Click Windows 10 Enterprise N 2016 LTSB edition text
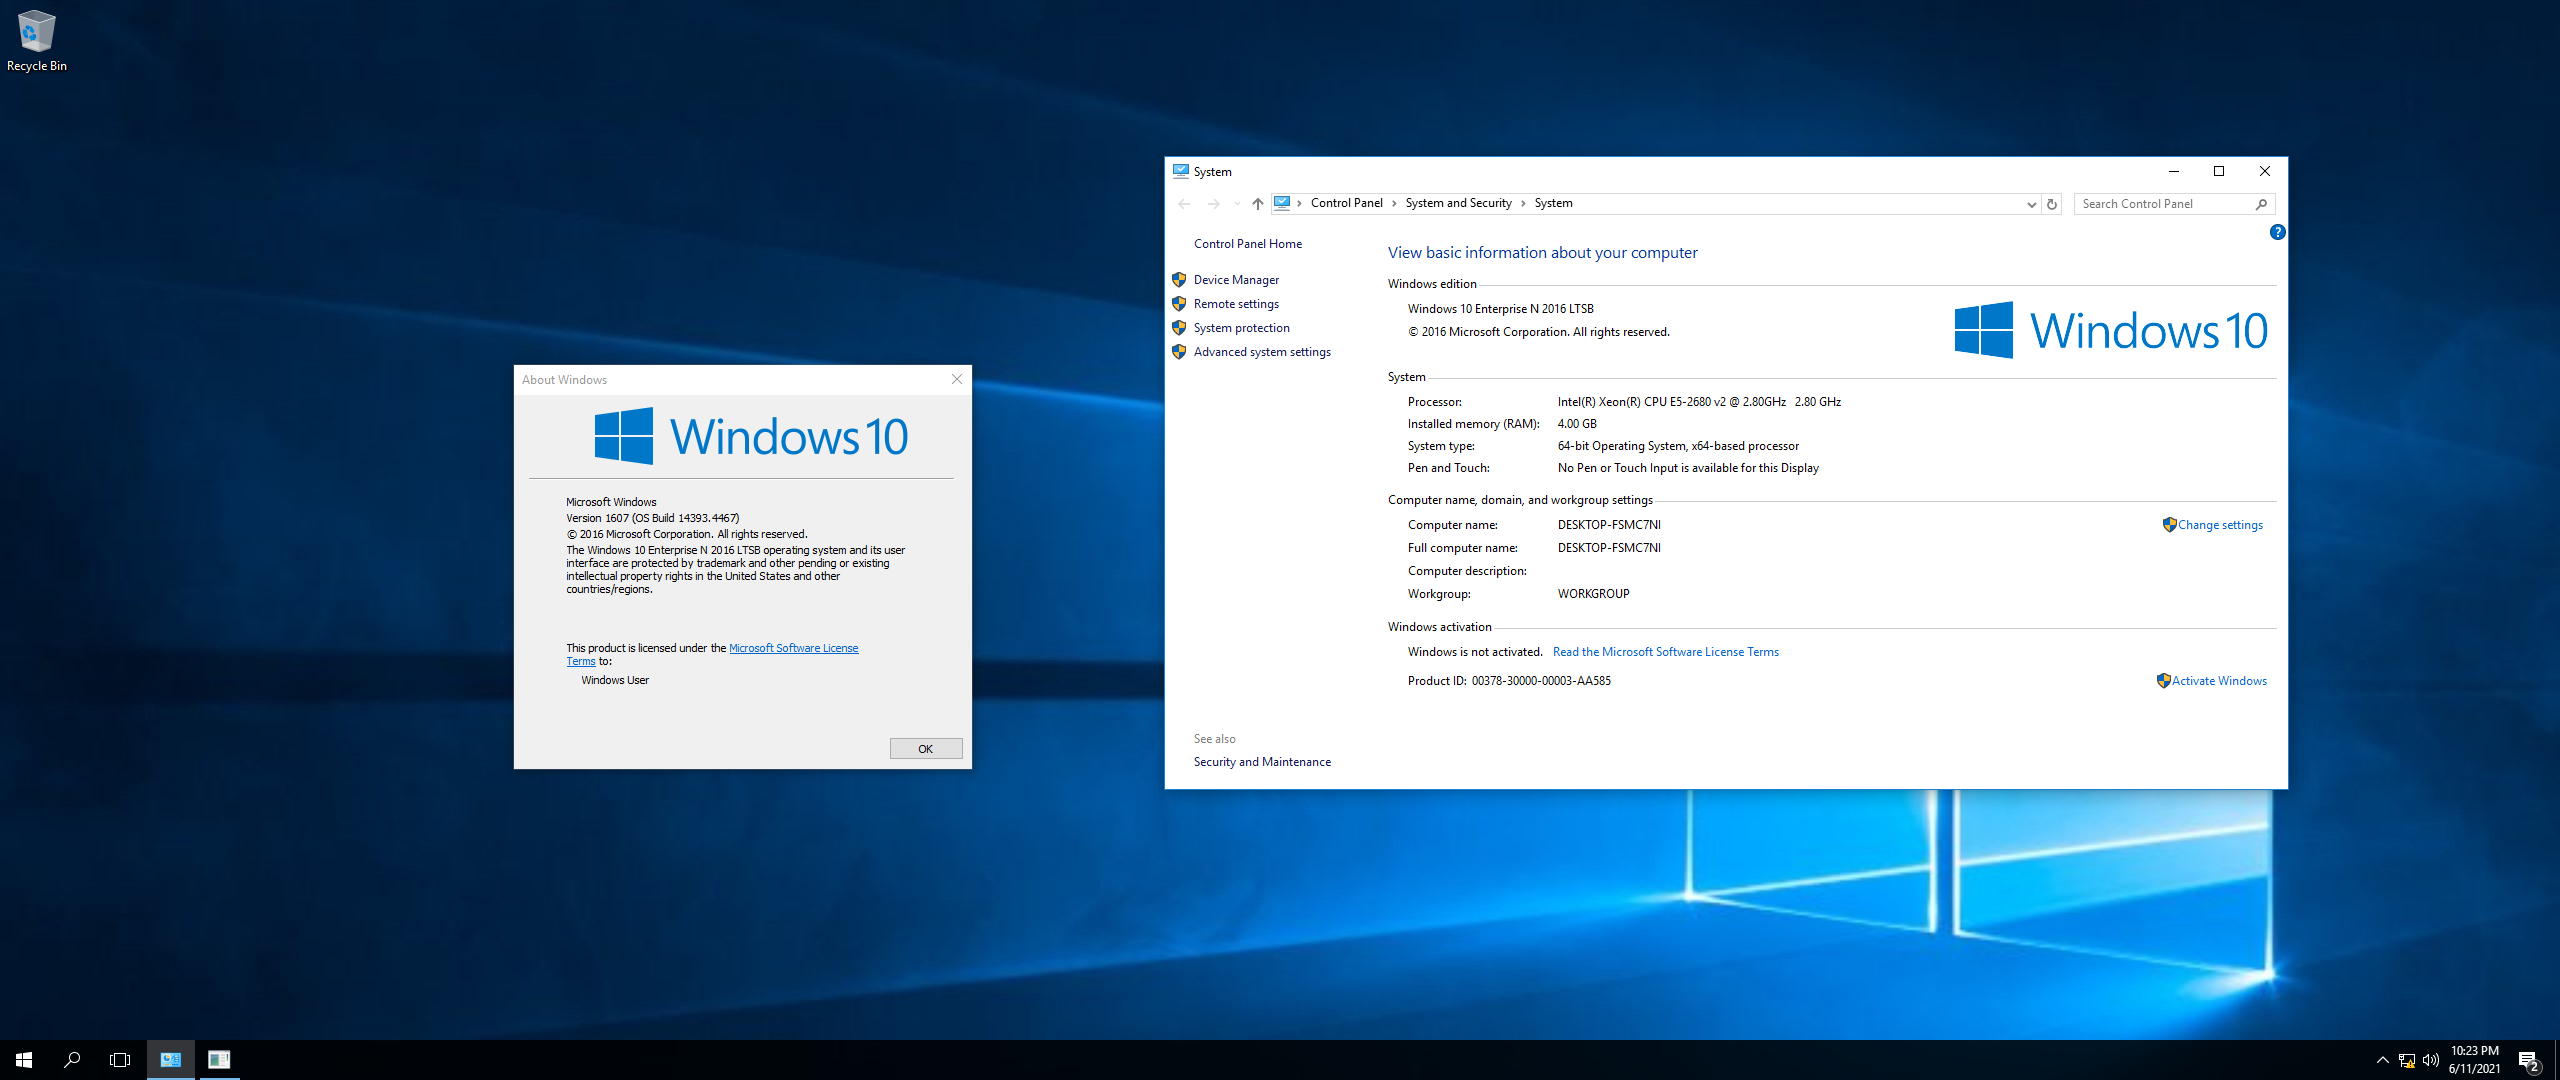 (x=1500, y=309)
